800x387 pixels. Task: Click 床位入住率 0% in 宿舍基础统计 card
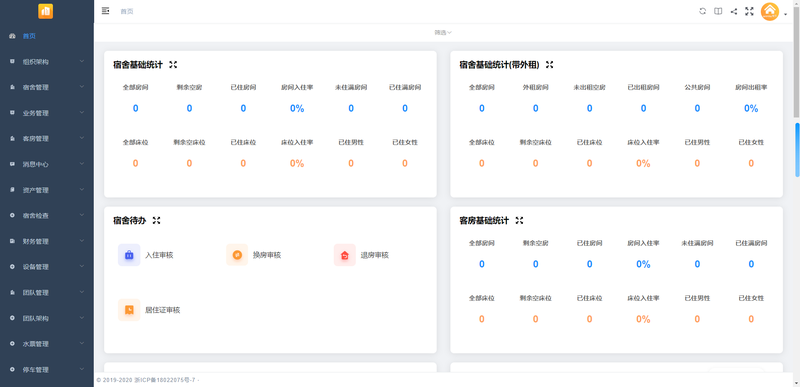coord(297,164)
